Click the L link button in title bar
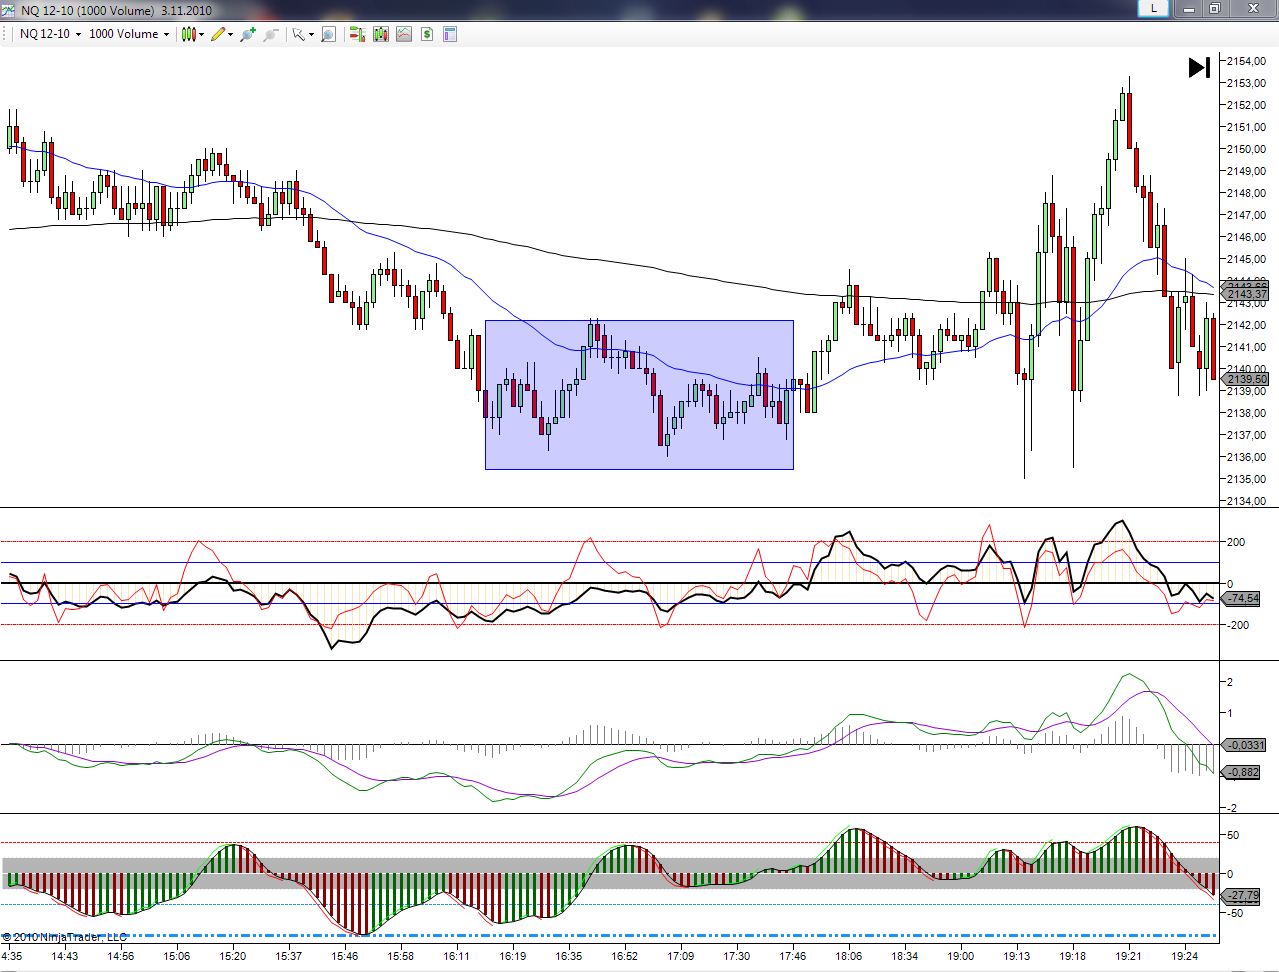Screen dimensions: 1279x972 [x=1155, y=8]
